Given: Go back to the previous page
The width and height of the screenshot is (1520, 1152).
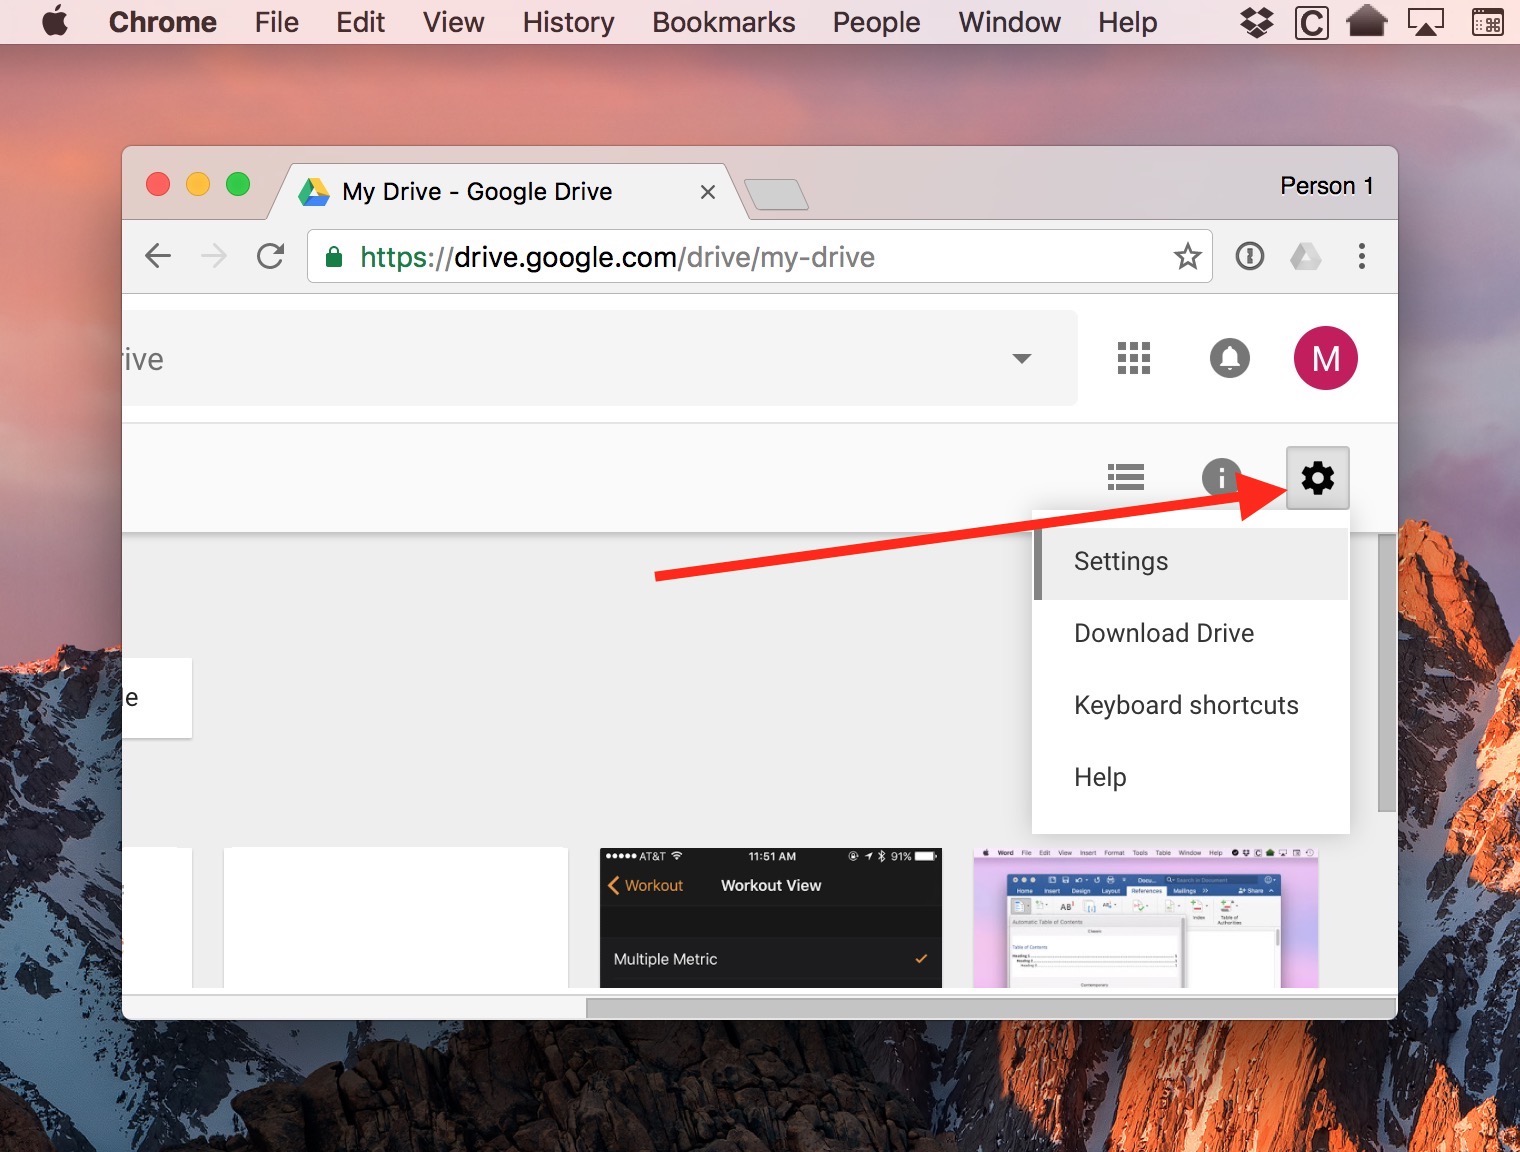Looking at the screenshot, I should click(x=158, y=257).
